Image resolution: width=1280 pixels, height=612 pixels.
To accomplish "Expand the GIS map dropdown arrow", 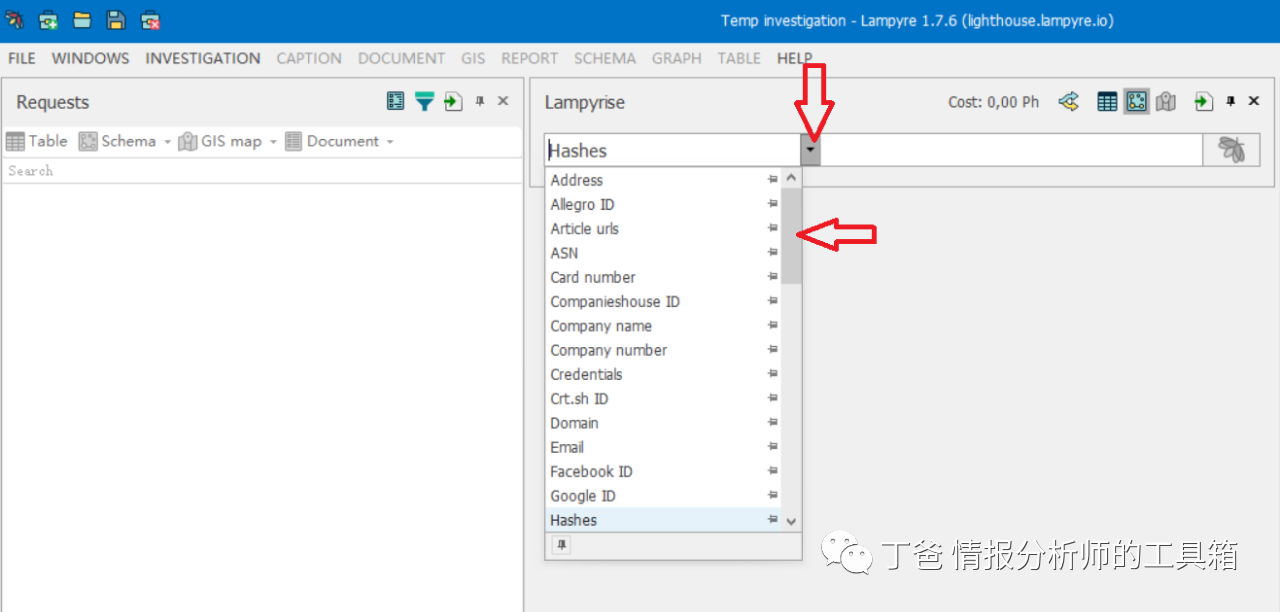I will [273, 142].
